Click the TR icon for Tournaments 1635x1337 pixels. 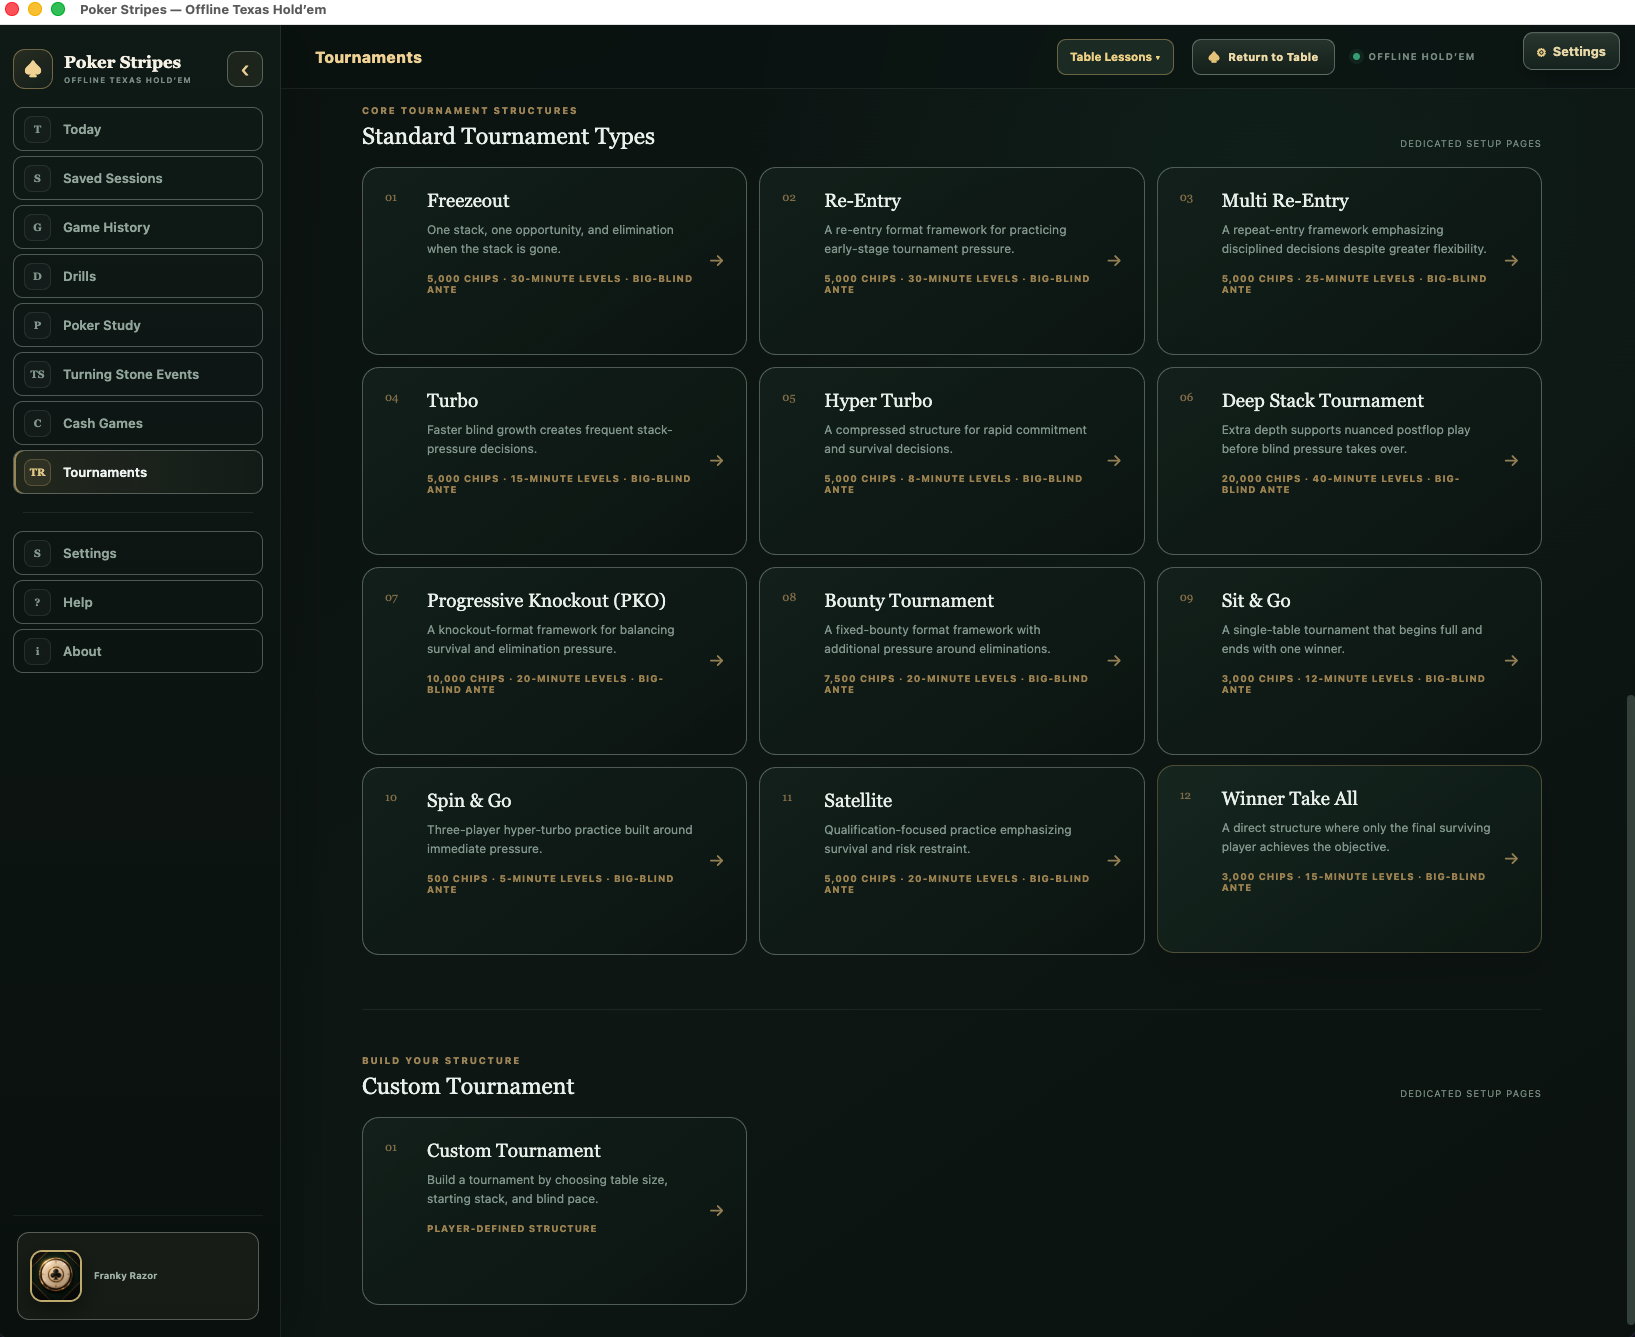pyautogui.click(x=38, y=472)
